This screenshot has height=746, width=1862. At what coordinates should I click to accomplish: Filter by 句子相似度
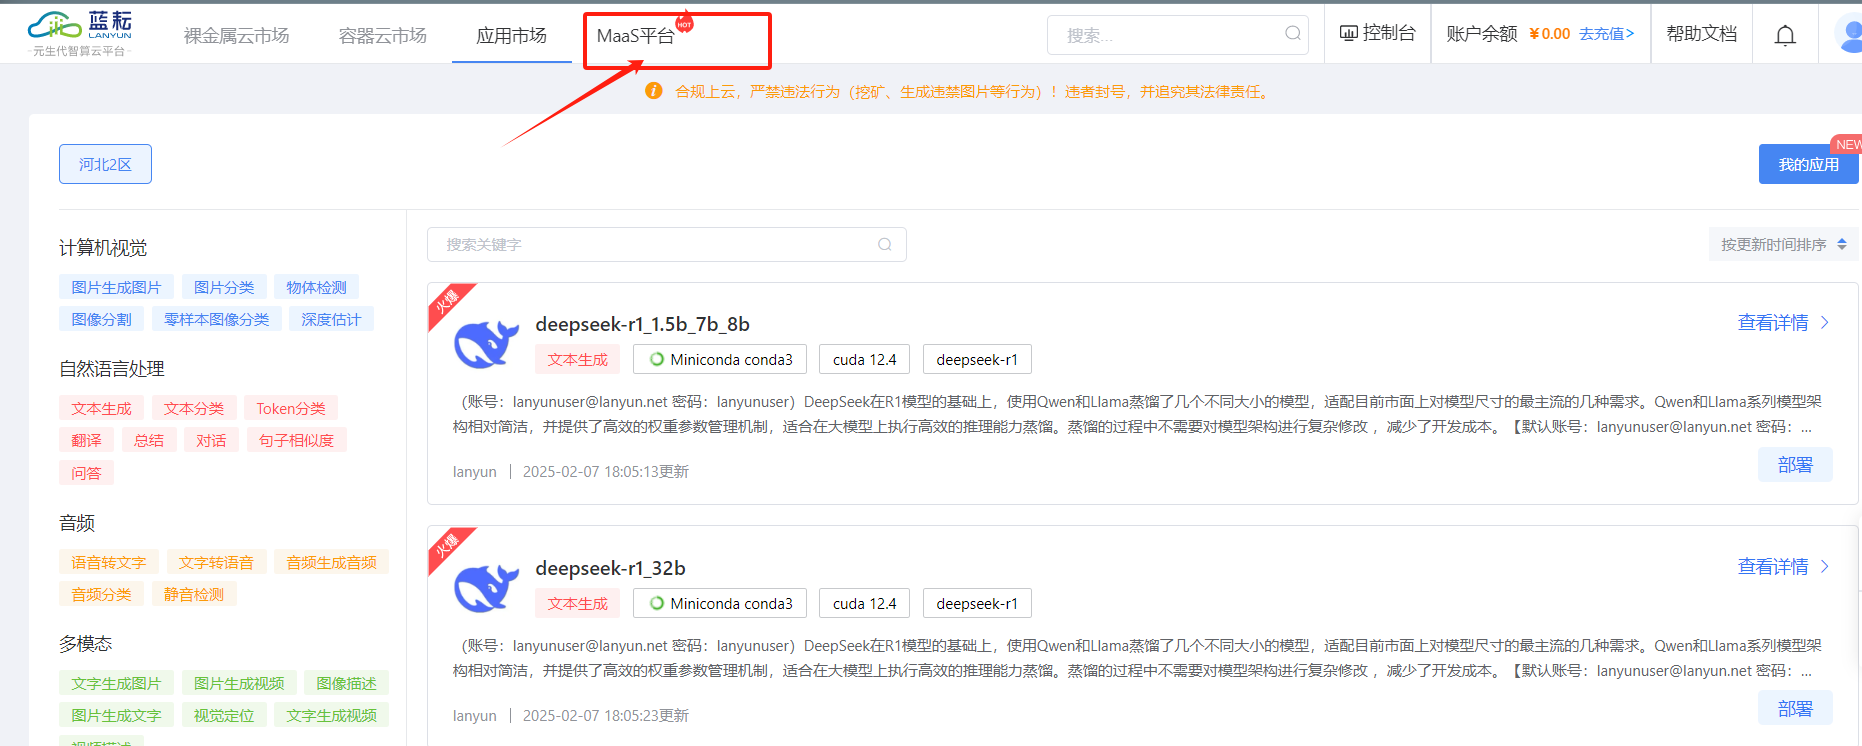pos(296,440)
